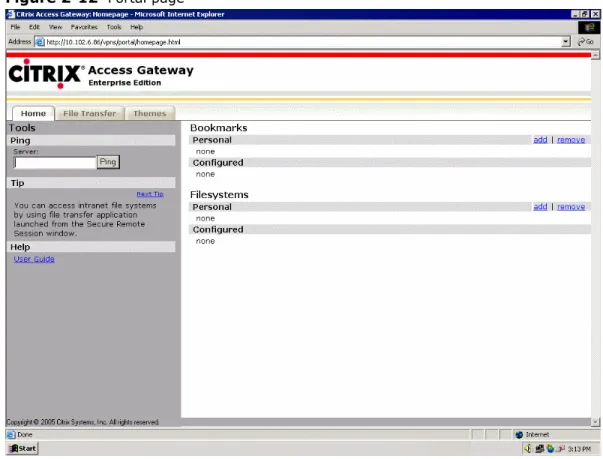
Task: Click the scrollbar up arrow
Action: click(595, 55)
